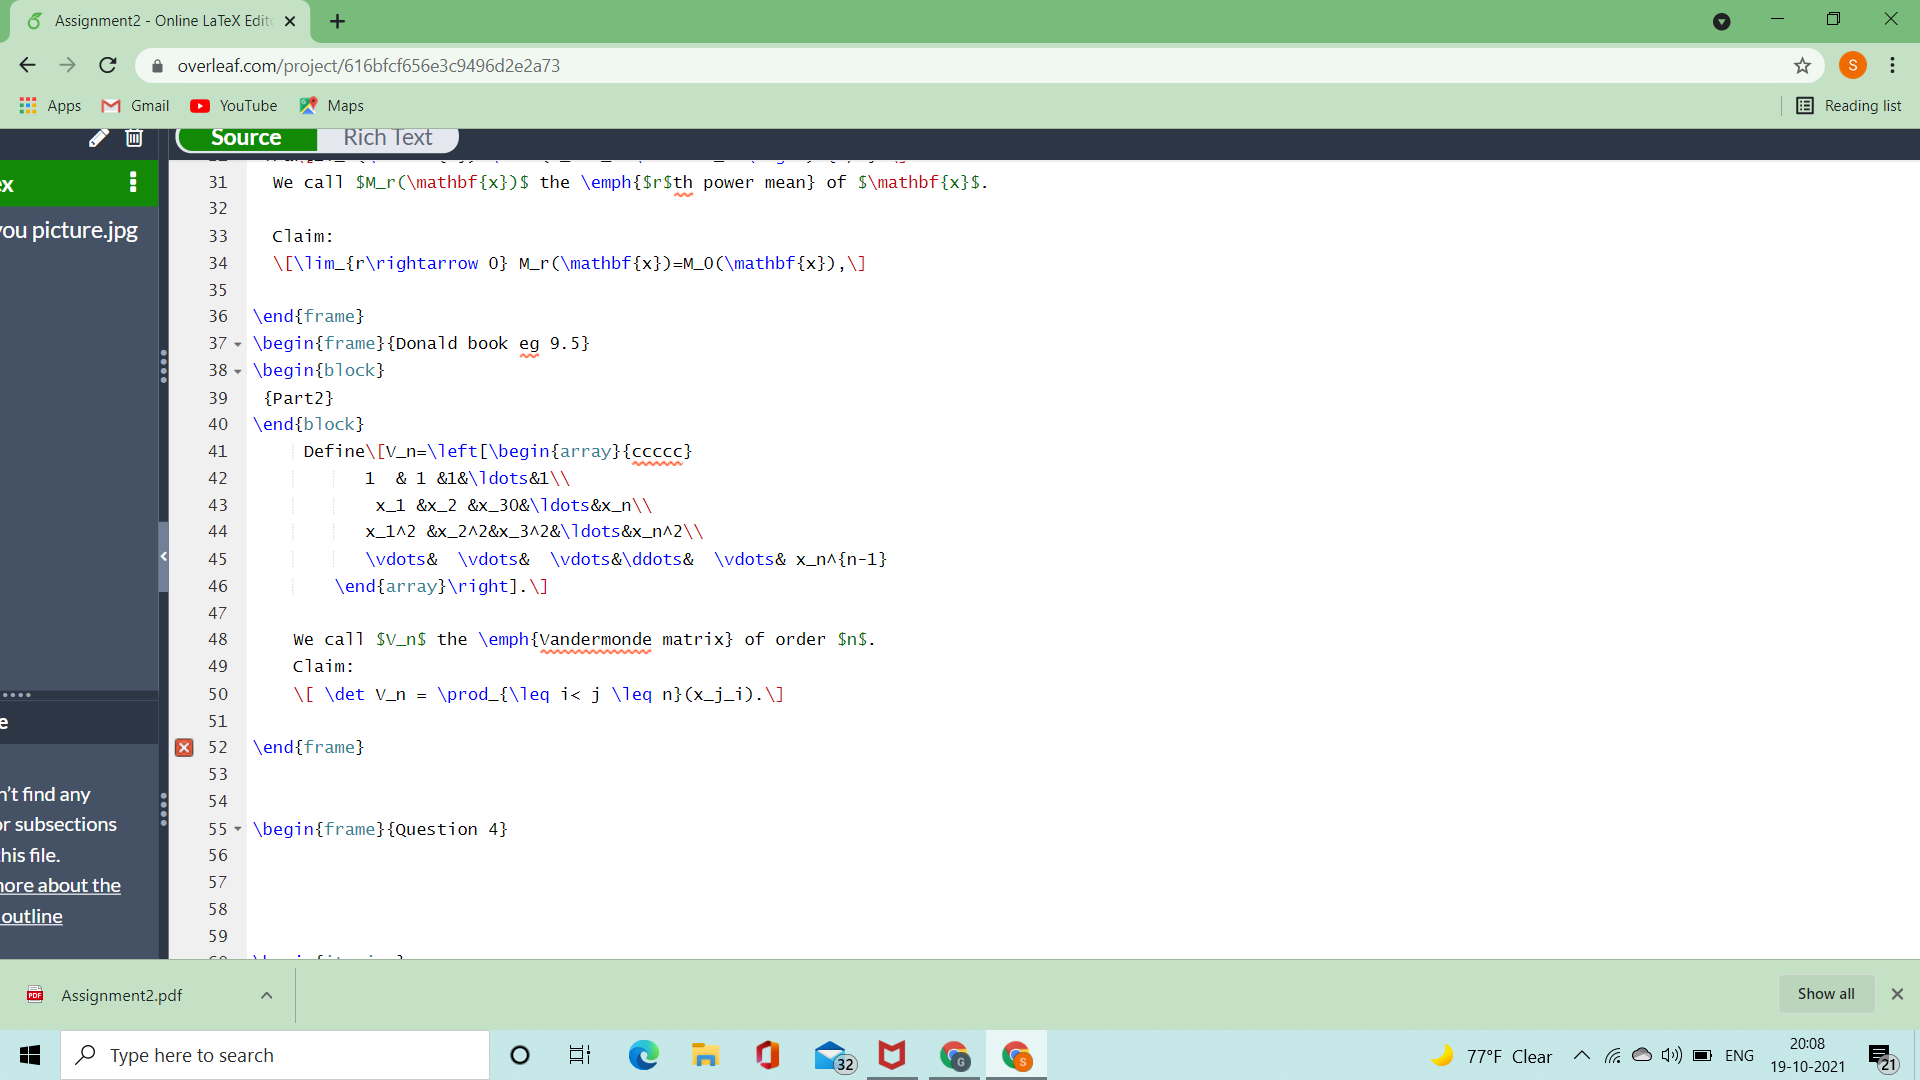The height and width of the screenshot is (1080, 1920).
Task: Click the red error marker on line 52
Action: (184, 747)
